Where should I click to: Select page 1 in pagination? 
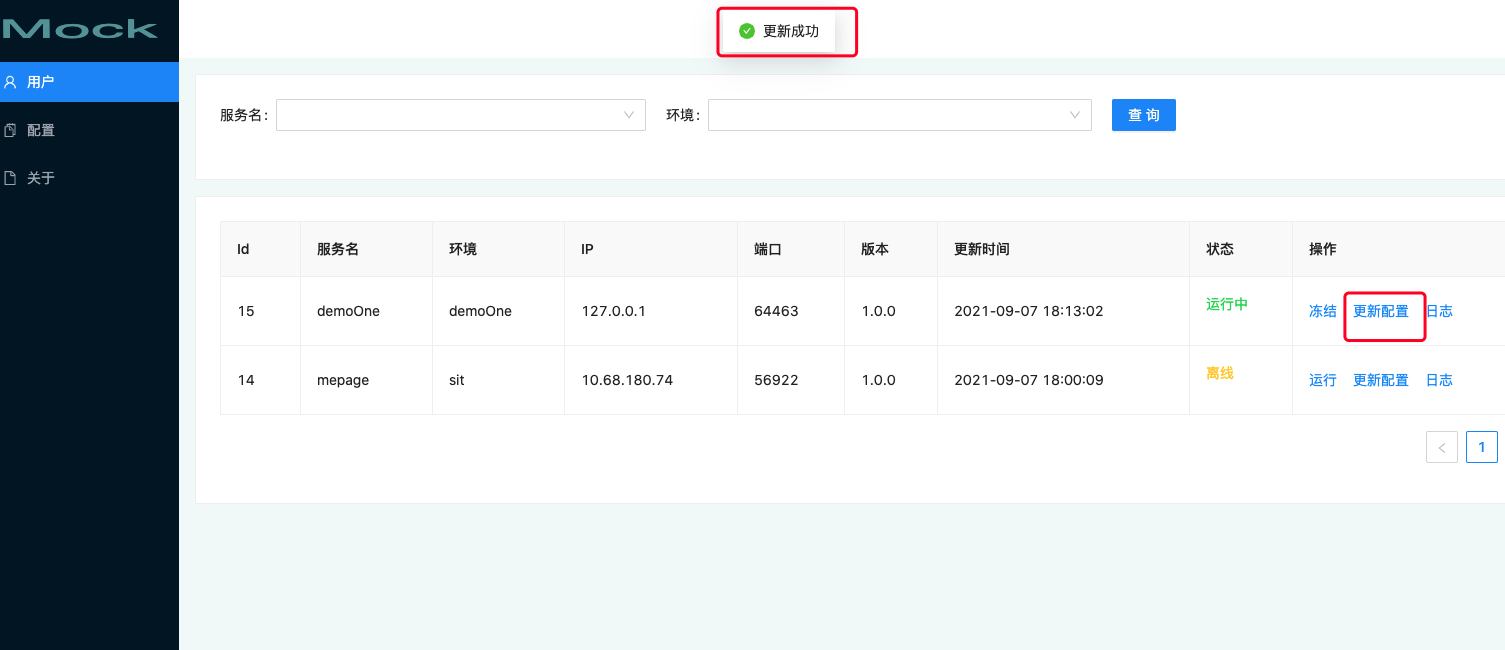1481,447
